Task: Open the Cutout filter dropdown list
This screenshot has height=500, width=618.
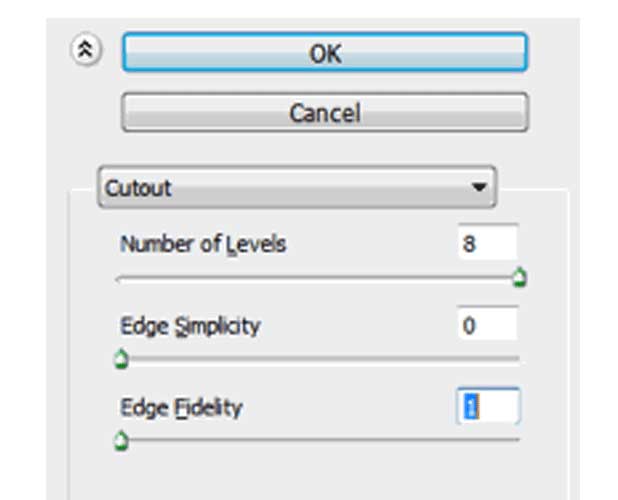Action: pyautogui.click(x=297, y=187)
